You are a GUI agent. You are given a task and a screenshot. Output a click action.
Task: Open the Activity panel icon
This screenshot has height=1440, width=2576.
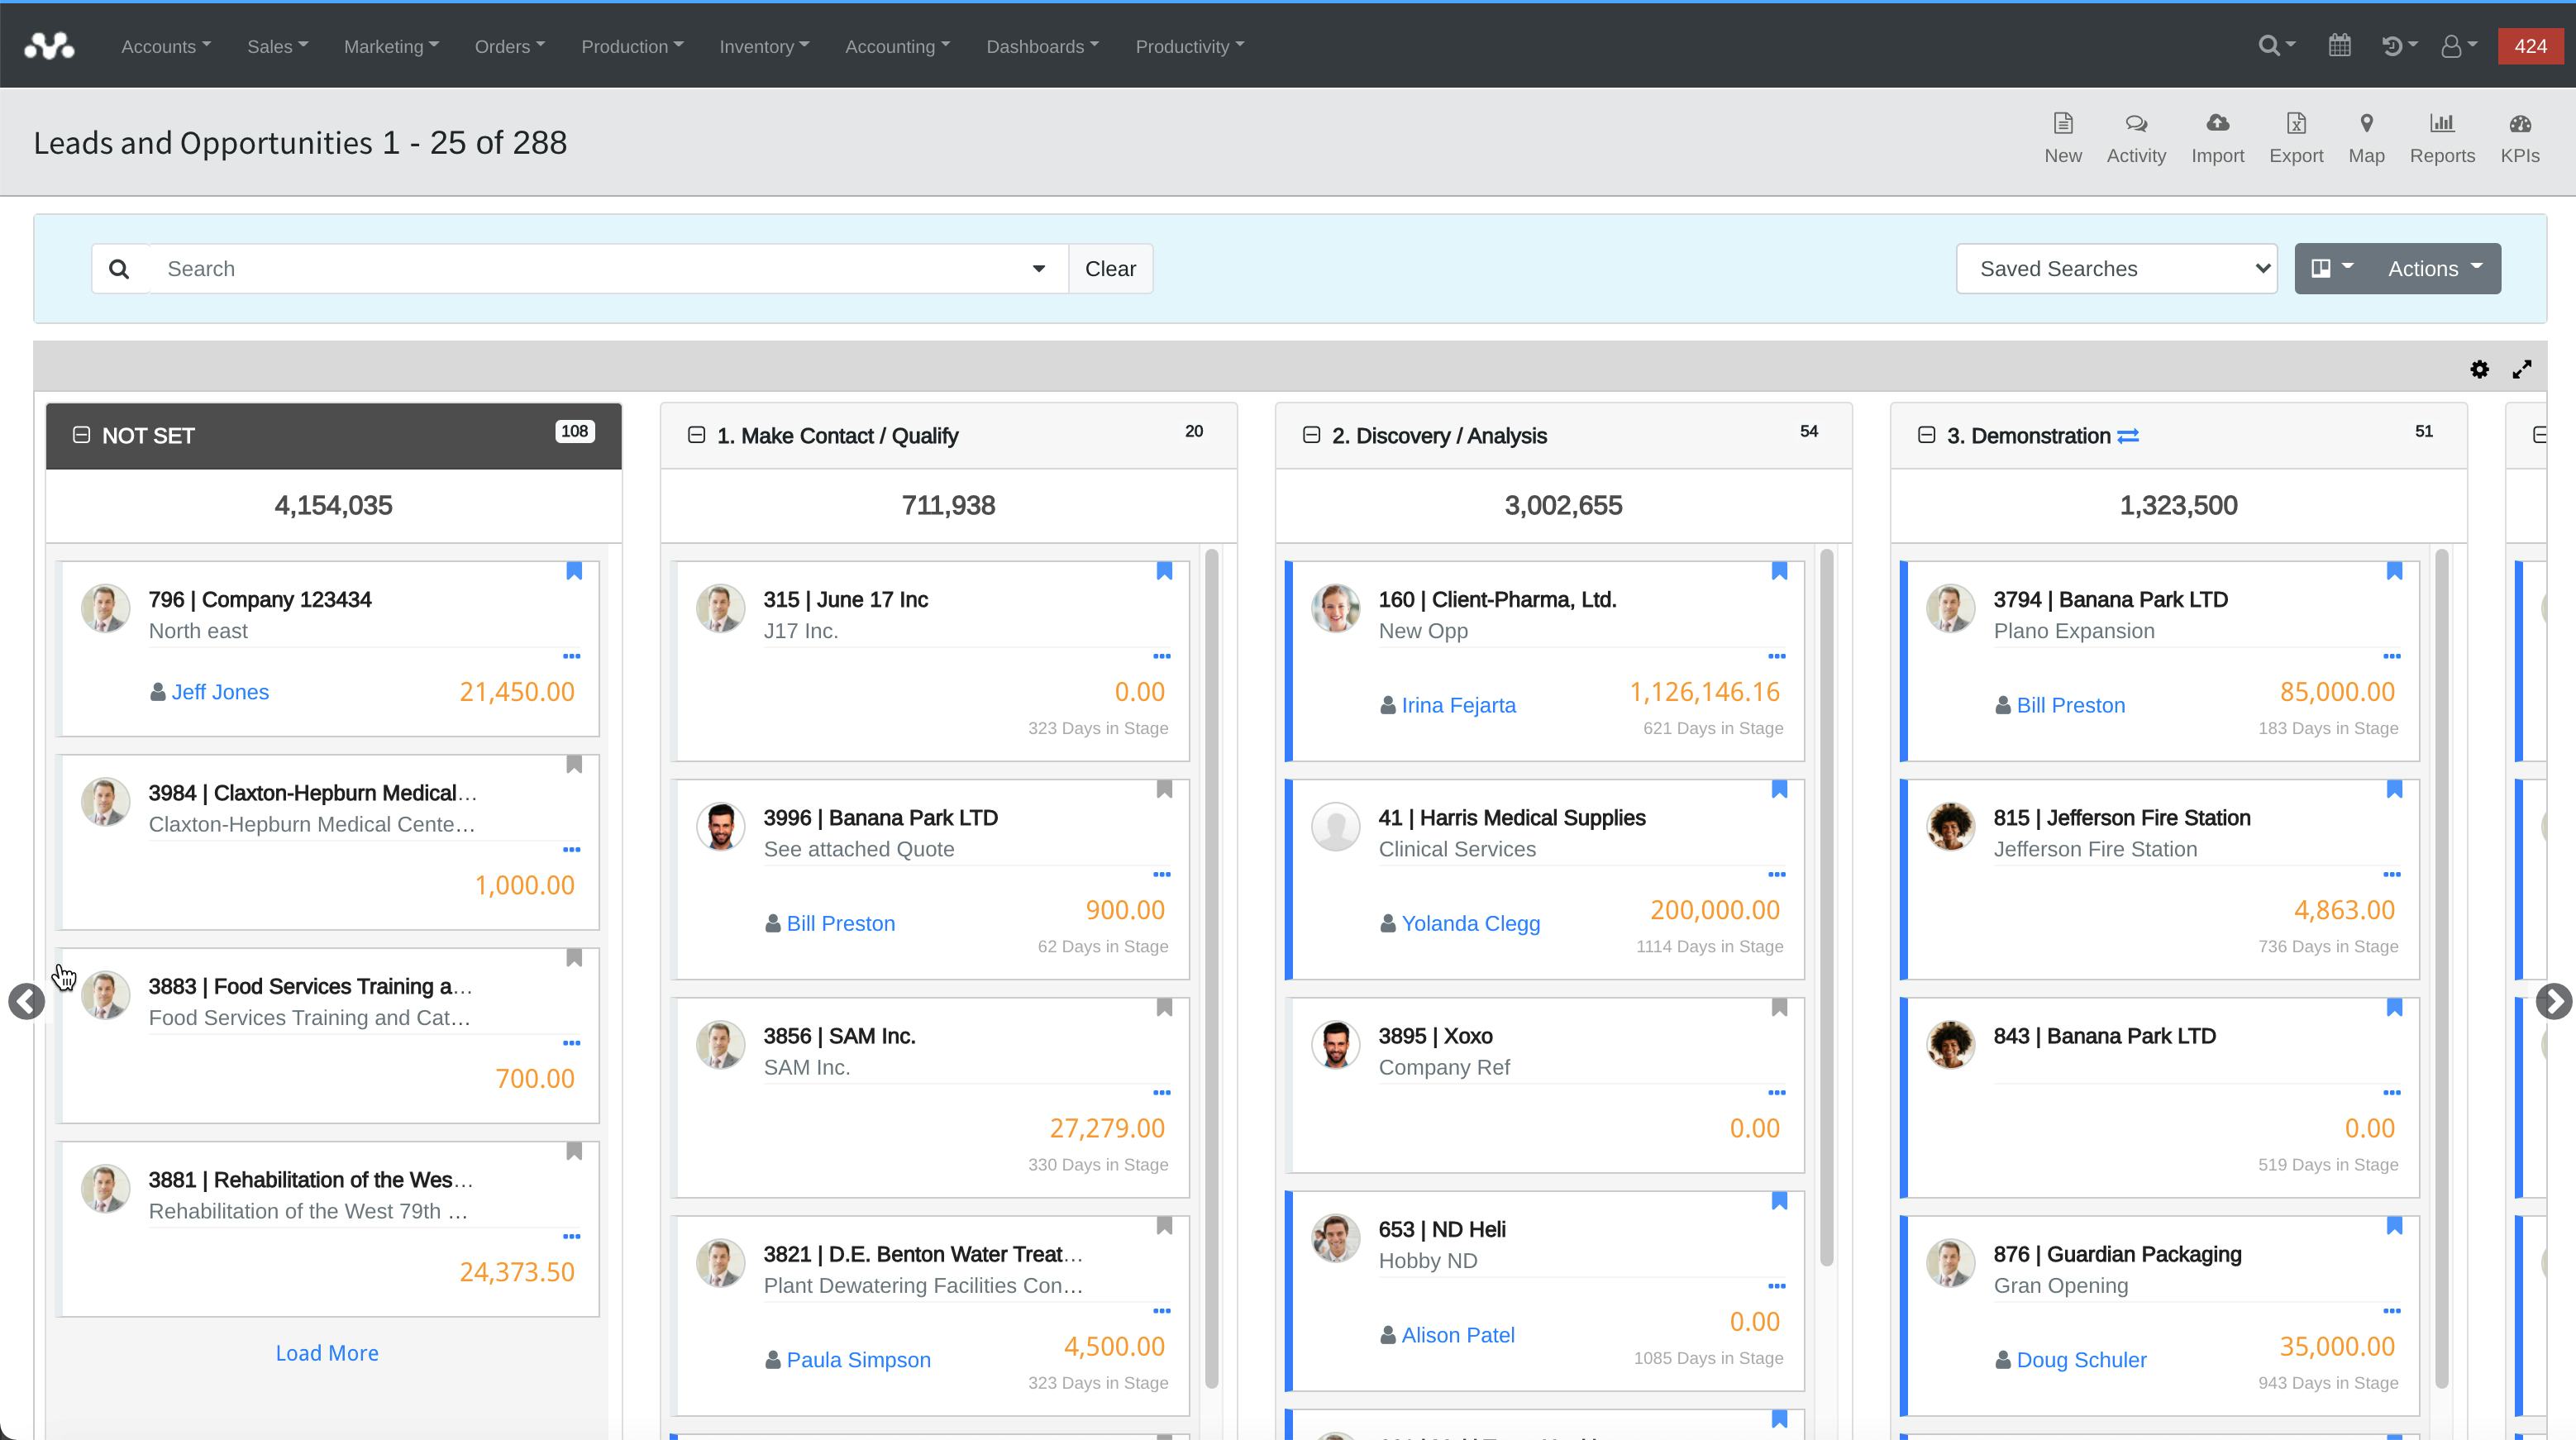[2136, 137]
